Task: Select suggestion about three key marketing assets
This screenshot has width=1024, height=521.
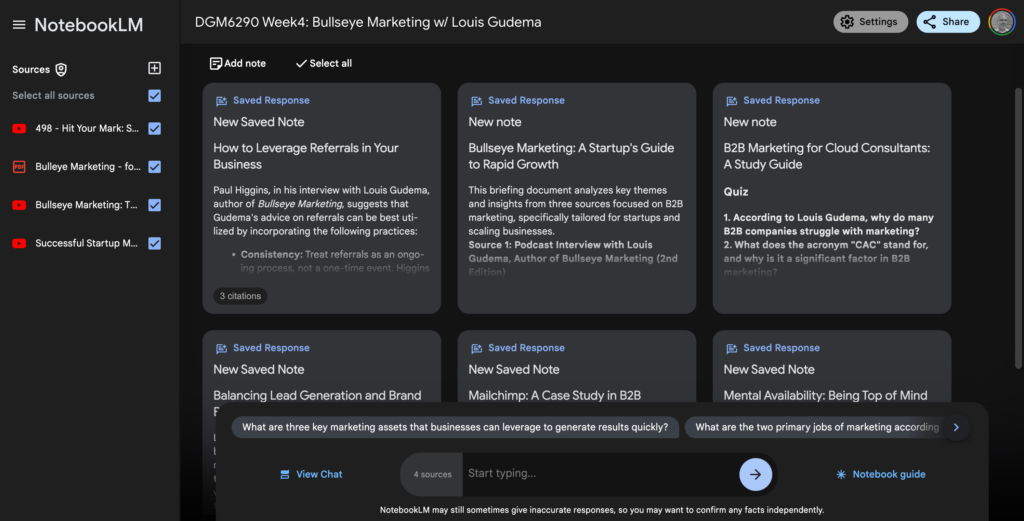Action: pyautogui.click(x=455, y=428)
